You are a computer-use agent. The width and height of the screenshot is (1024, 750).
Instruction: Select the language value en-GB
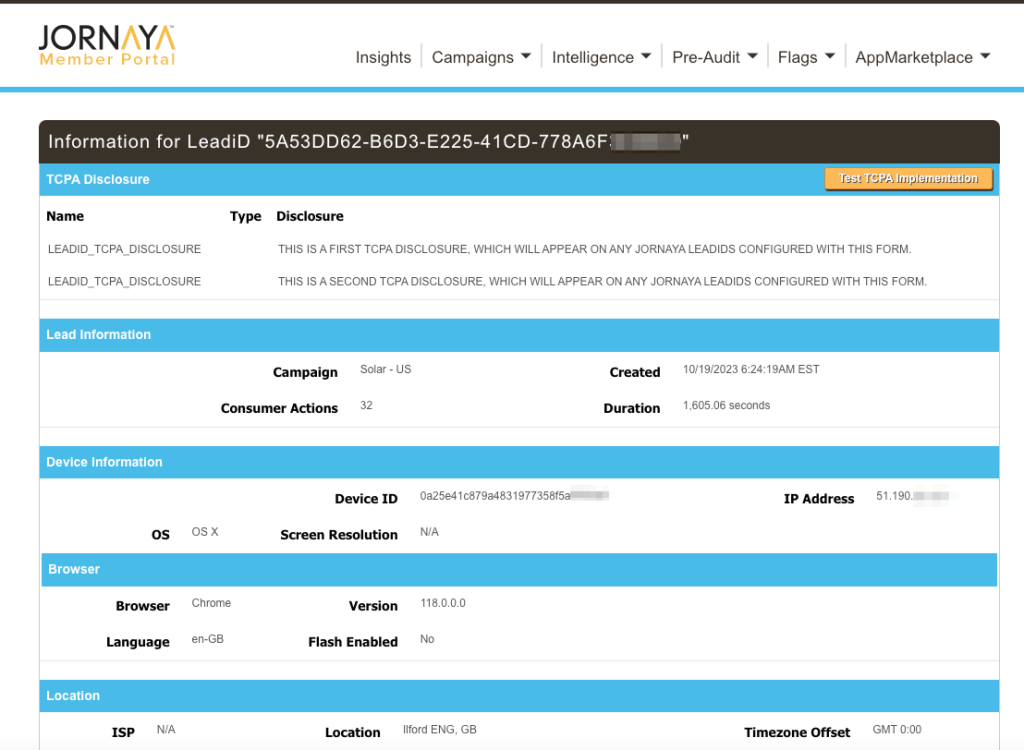208,639
